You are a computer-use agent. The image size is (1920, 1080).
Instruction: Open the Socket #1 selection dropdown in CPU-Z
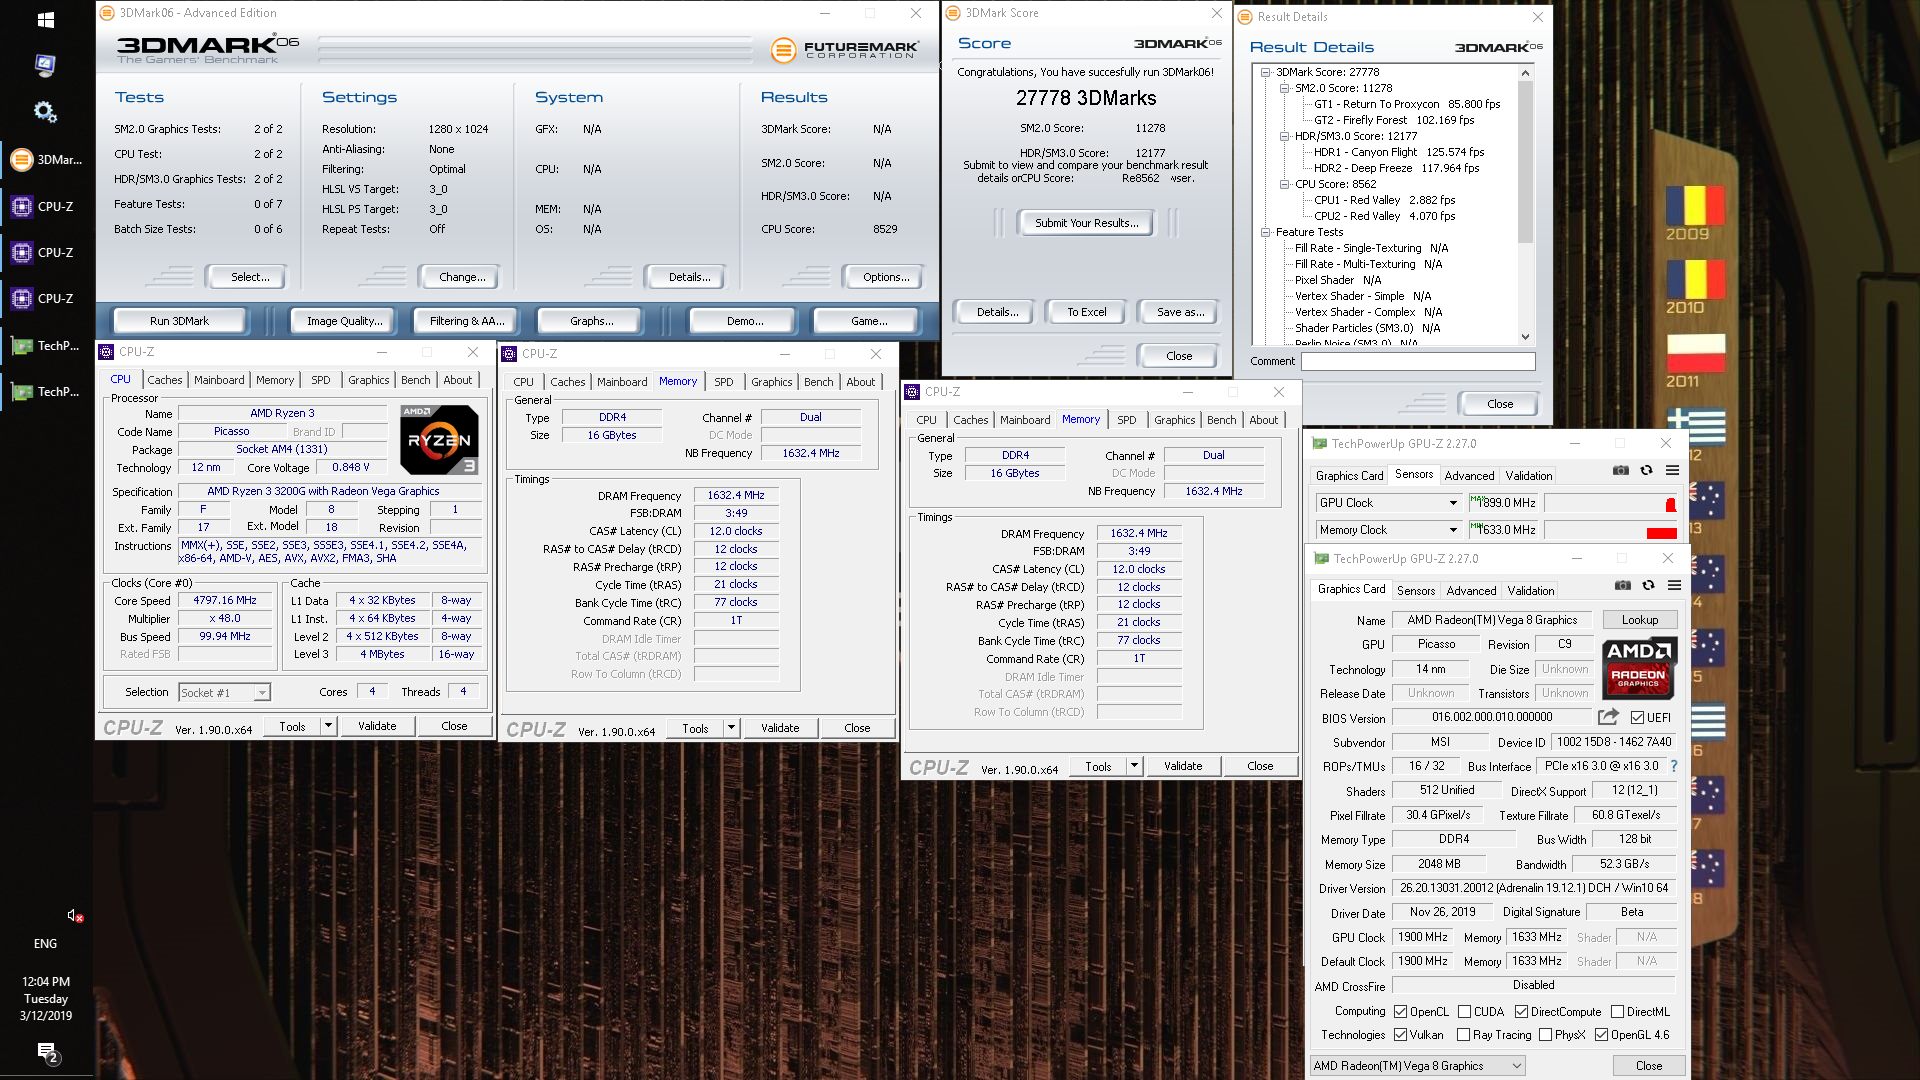(224, 692)
